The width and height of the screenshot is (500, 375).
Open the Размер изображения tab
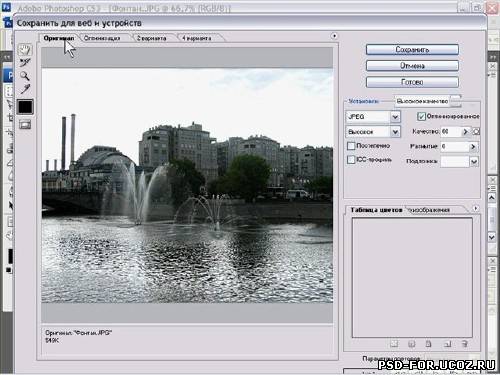[x=429, y=210]
